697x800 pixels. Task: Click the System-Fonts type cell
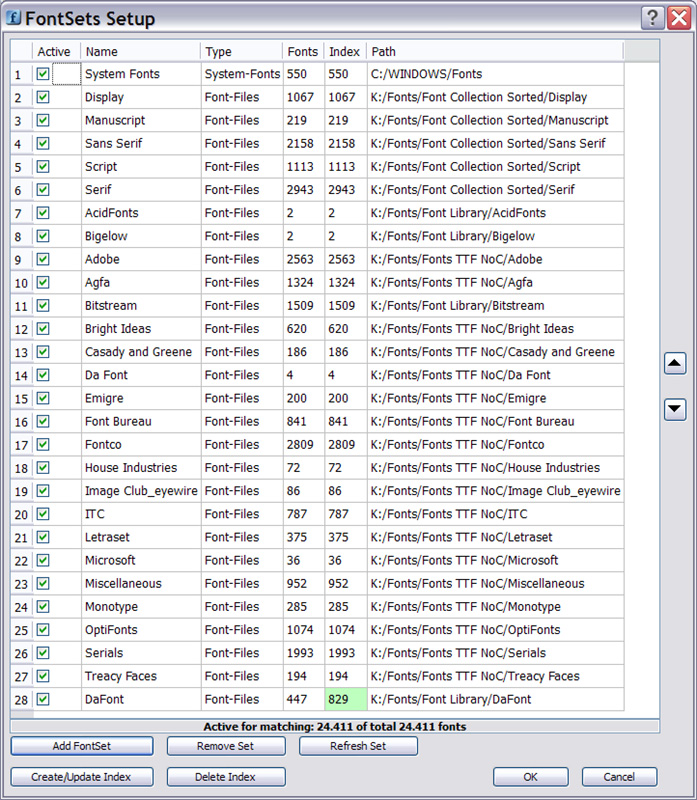click(242, 74)
